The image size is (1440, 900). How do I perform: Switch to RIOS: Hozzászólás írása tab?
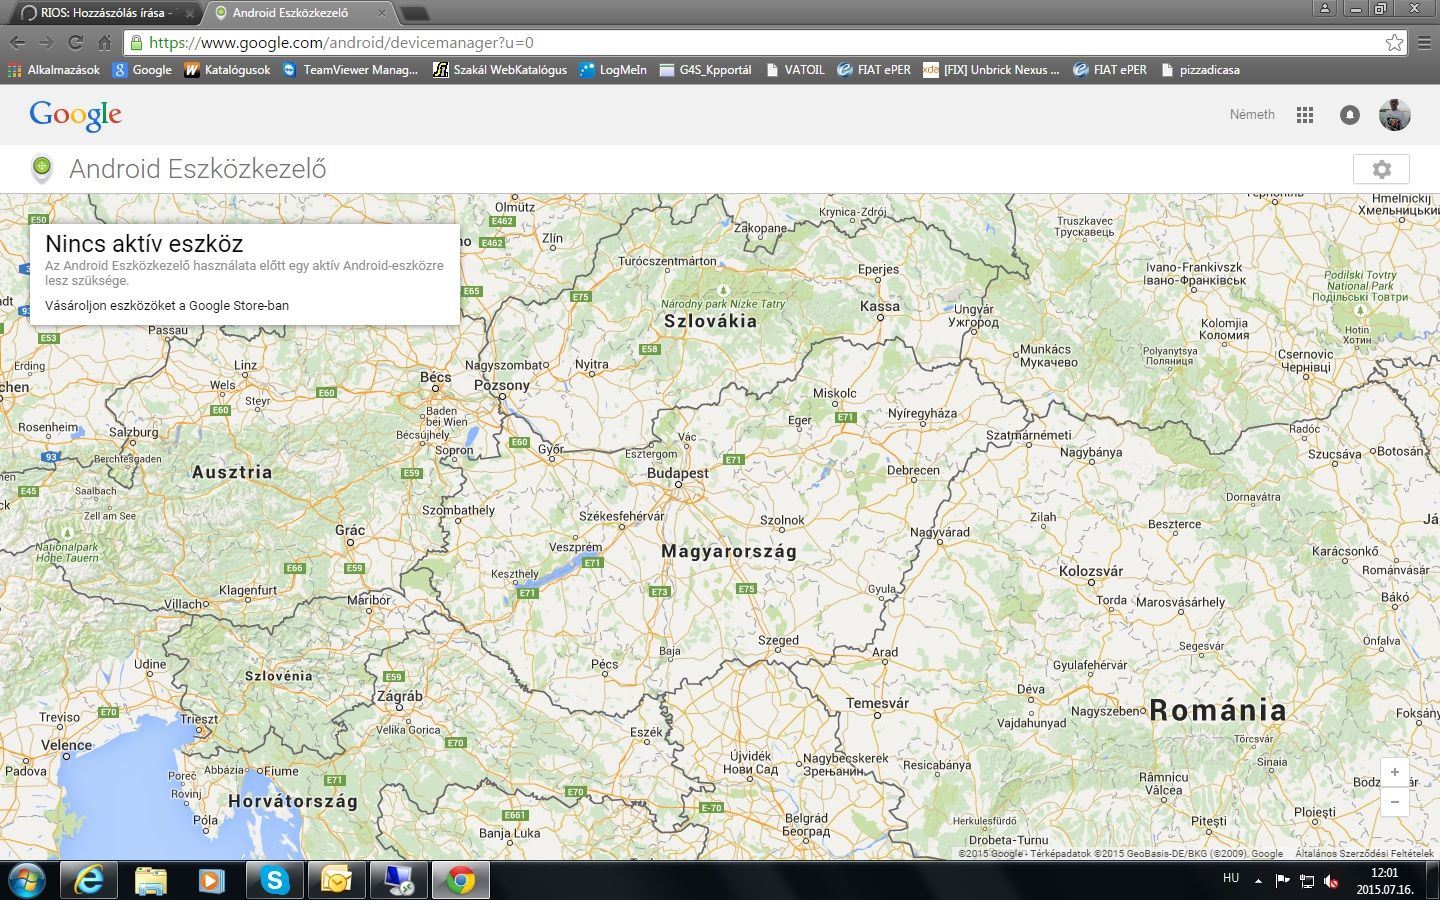(105, 13)
